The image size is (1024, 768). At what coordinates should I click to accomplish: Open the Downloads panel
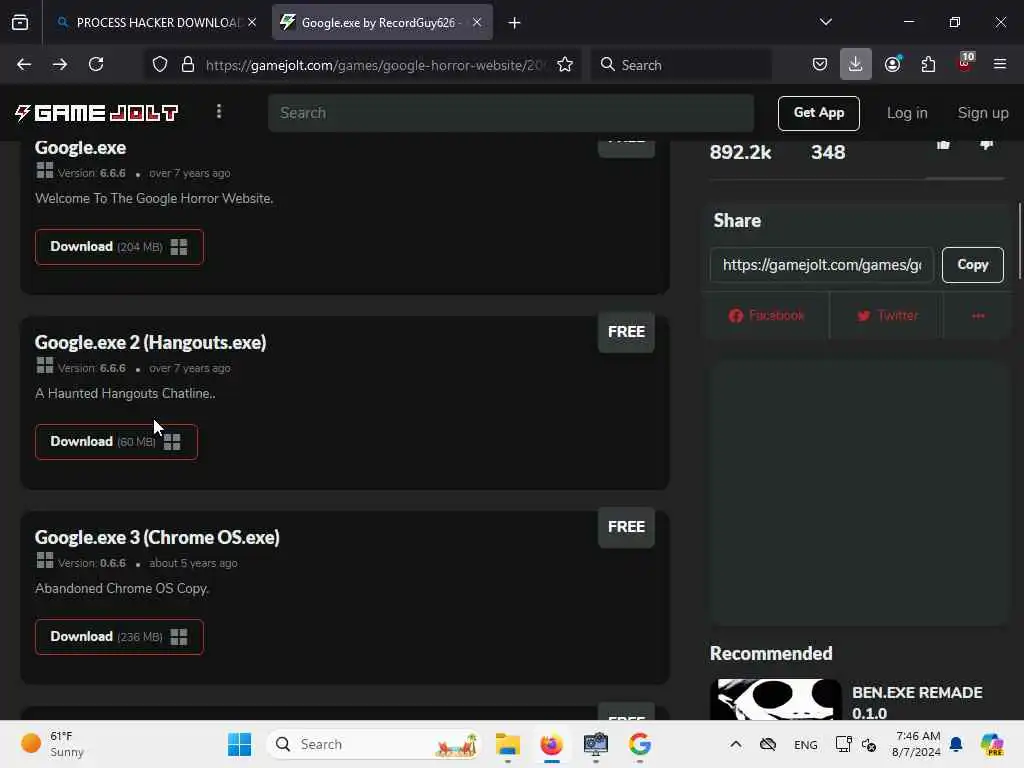click(856, 64)
